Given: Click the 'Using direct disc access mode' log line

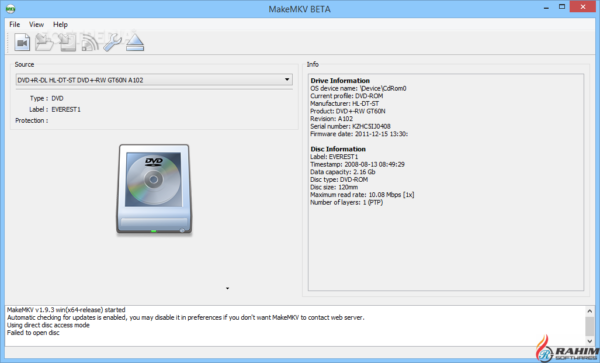Looking at the screenshot, I should 48,325.
